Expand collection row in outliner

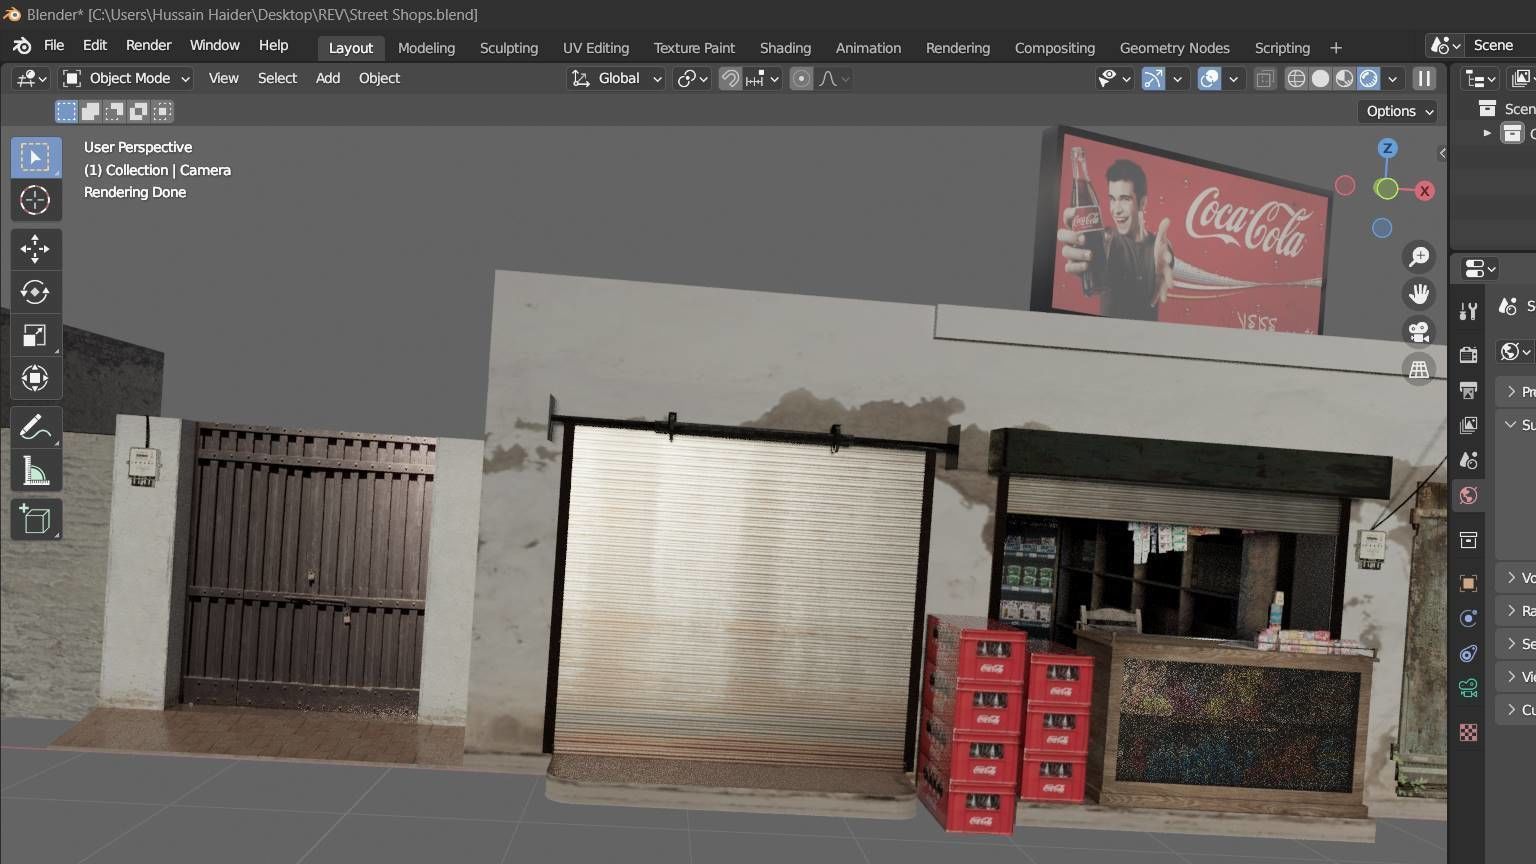click(1488, 133)
